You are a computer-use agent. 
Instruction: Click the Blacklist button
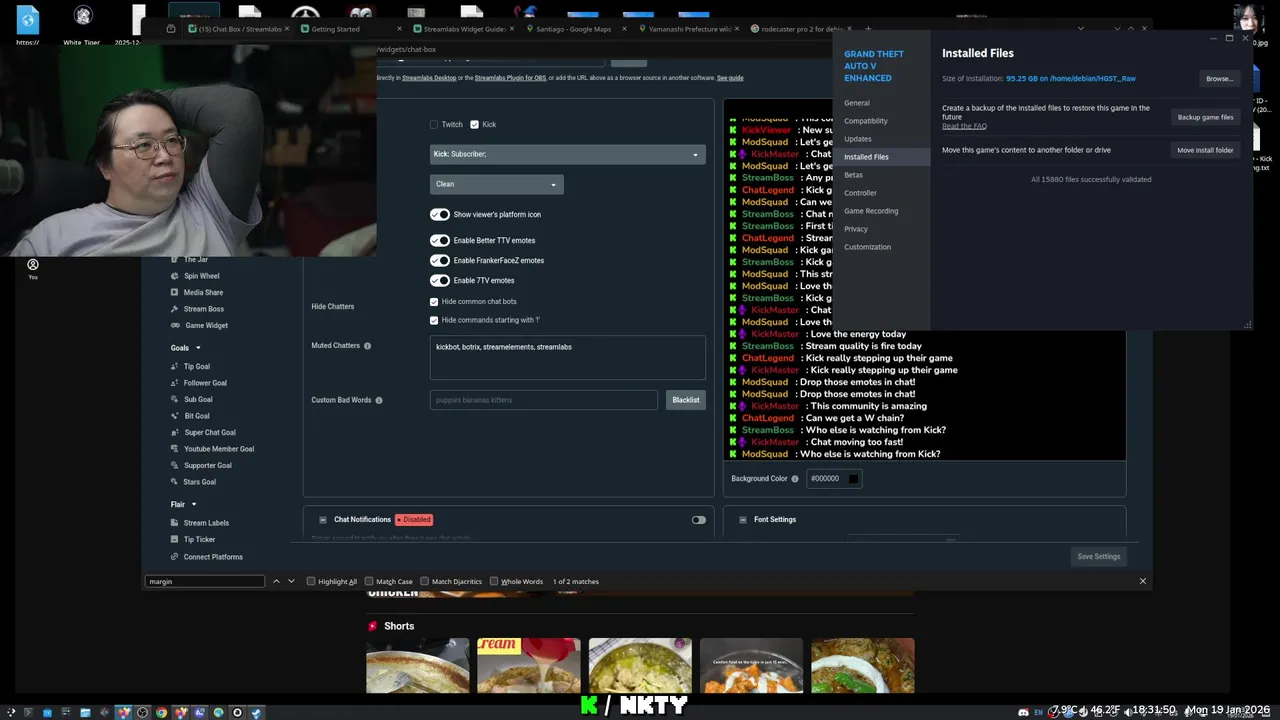pyautogui.click(x=686, y=400)
